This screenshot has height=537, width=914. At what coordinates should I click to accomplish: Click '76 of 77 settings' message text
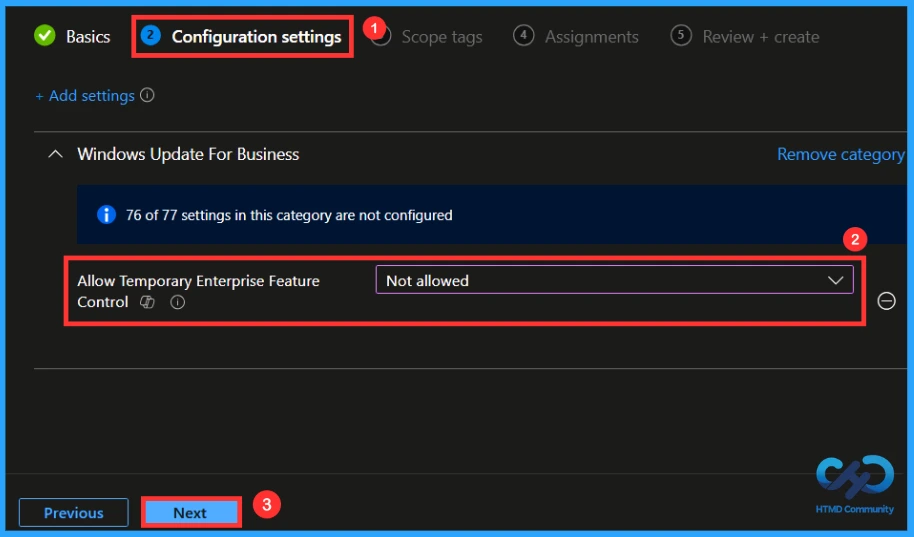(289, 215)
